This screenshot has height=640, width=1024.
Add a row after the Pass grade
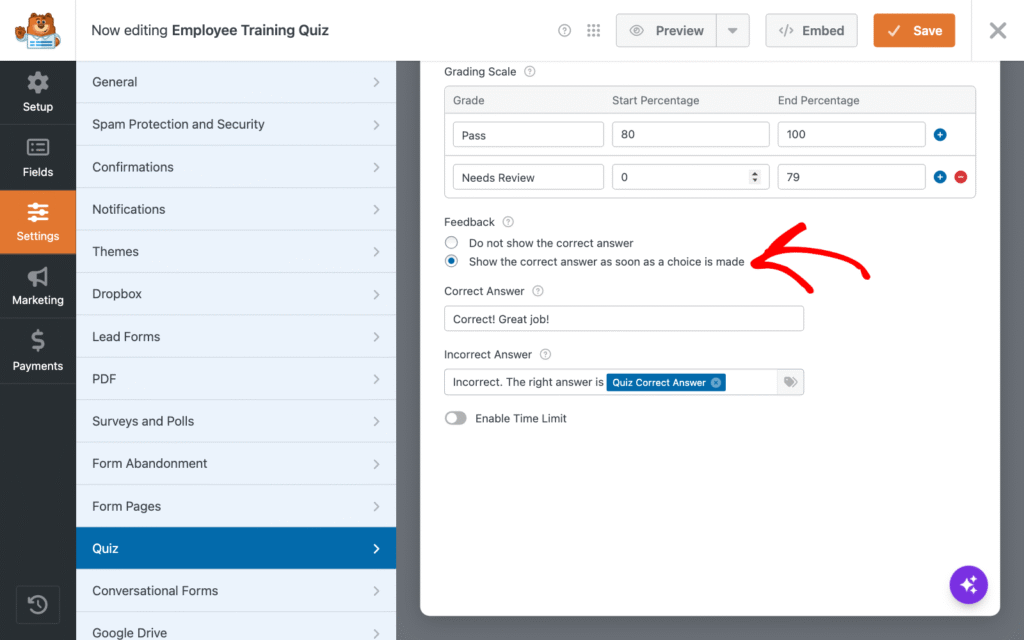coord(940,135)
